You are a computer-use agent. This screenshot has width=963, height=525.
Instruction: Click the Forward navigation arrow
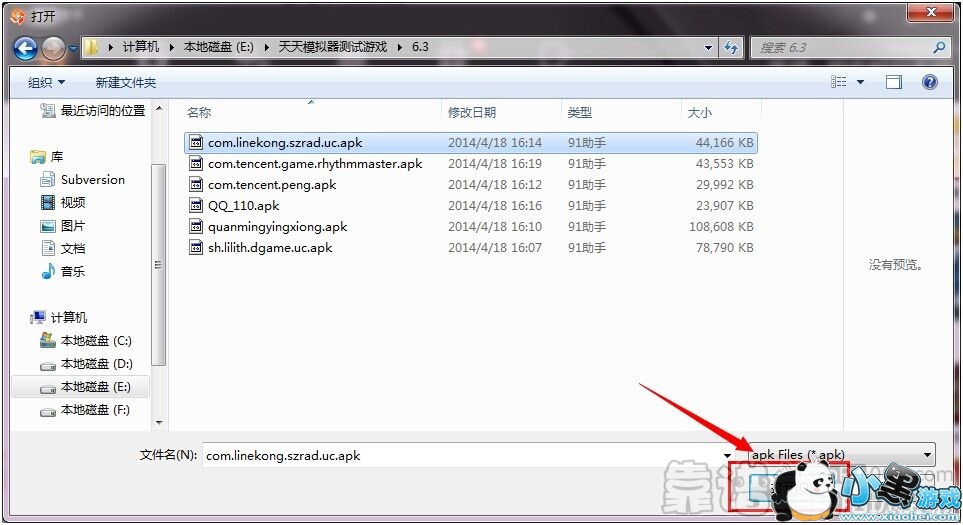click(53, 48)
